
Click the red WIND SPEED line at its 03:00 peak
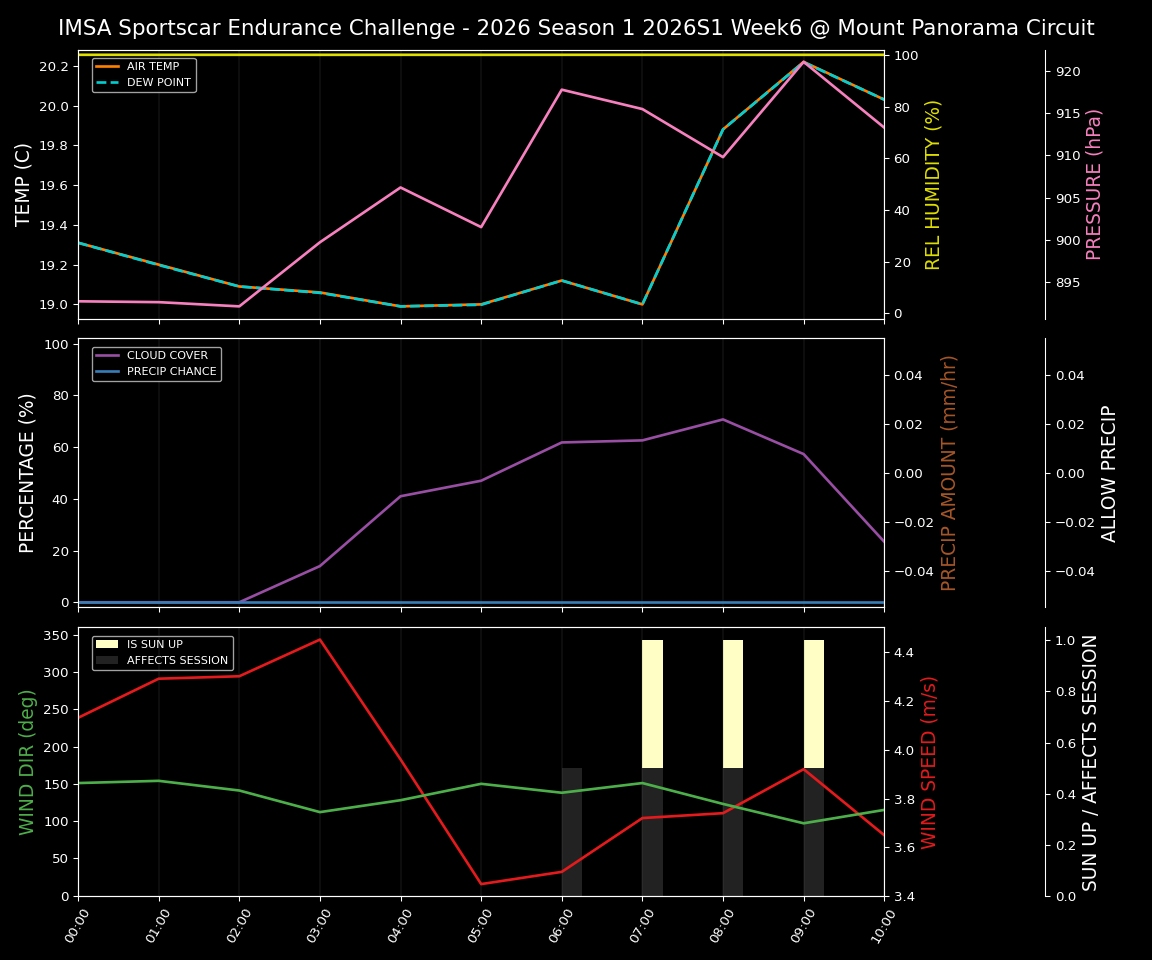point(318,640)
